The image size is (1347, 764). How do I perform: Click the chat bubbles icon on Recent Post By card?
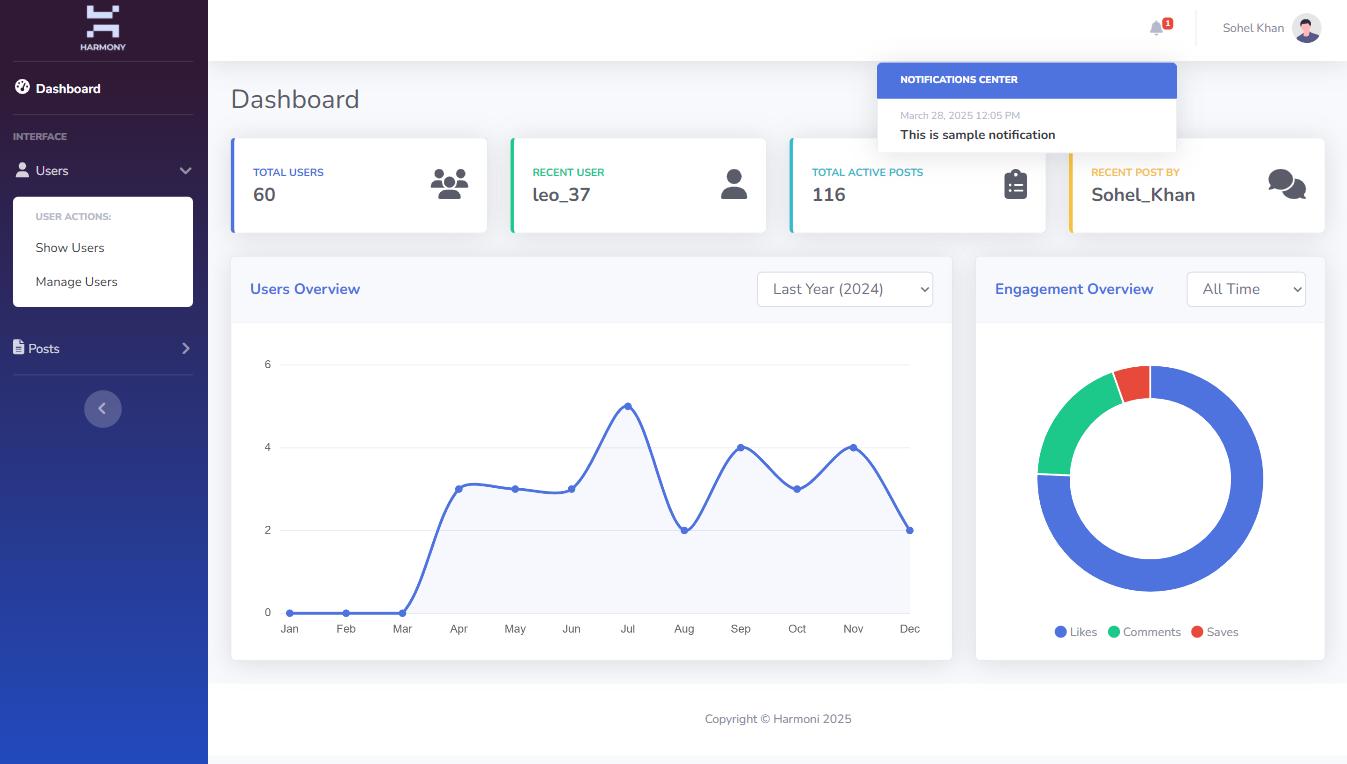pos(1287,184)
